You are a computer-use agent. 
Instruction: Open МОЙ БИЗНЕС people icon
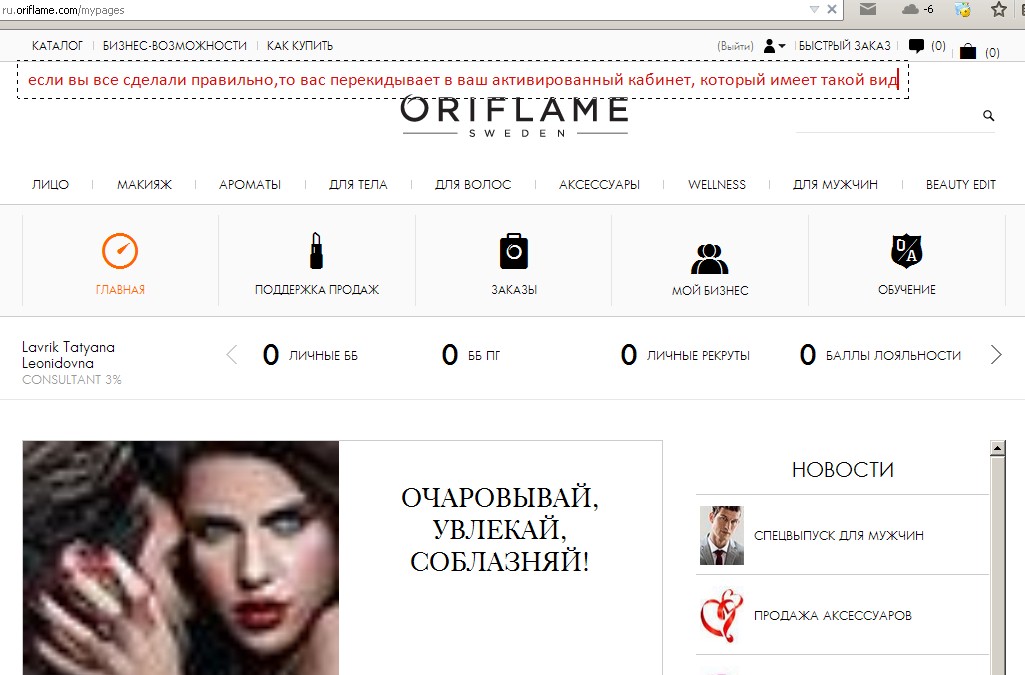point(710,259)
